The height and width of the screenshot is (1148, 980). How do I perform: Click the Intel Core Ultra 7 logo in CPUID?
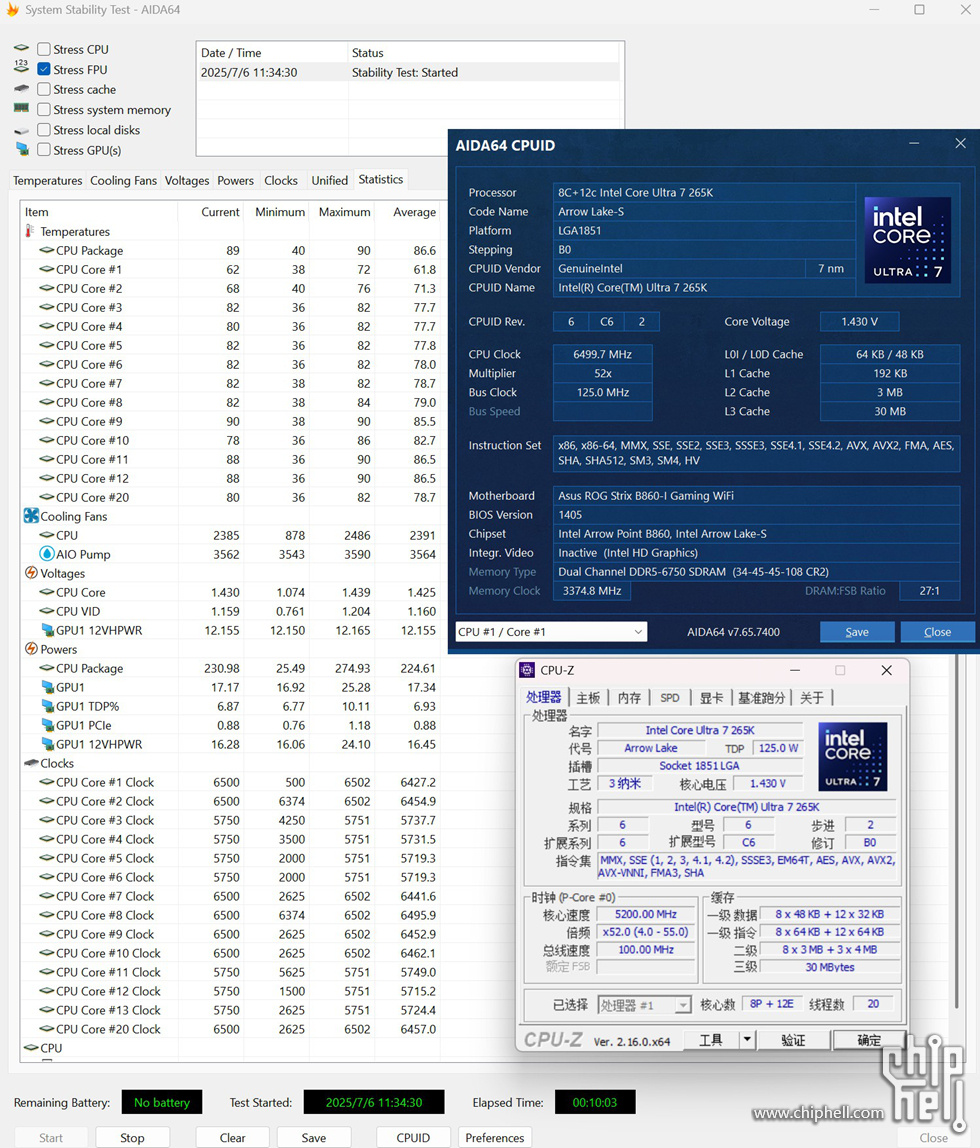908,241
